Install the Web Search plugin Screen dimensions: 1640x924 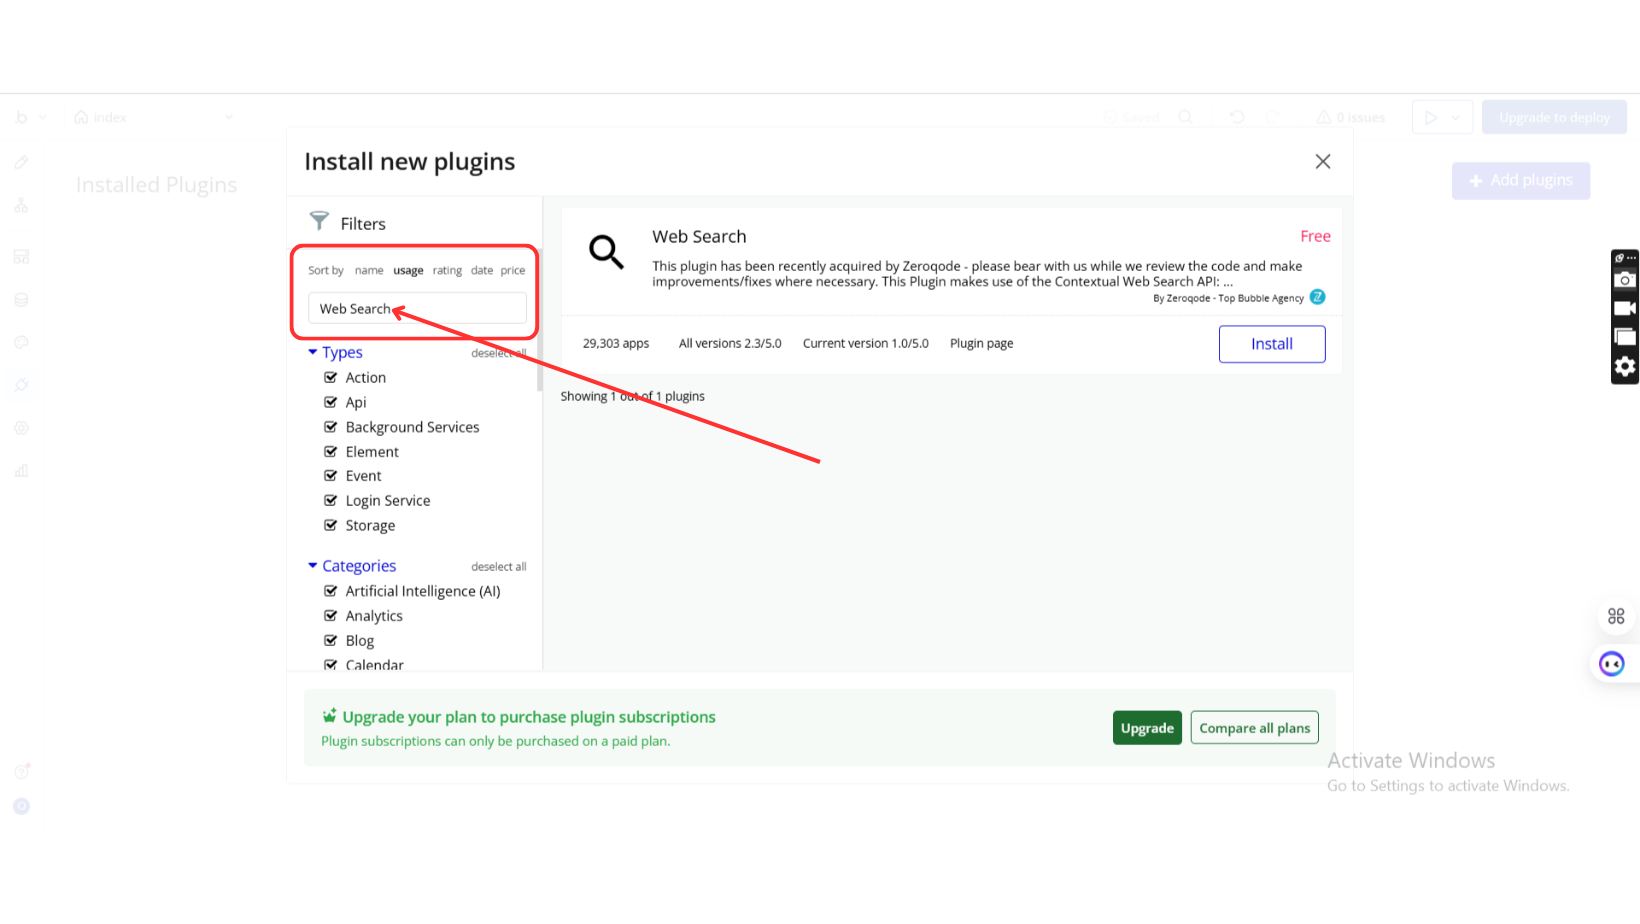click(x=1271, y=344)
